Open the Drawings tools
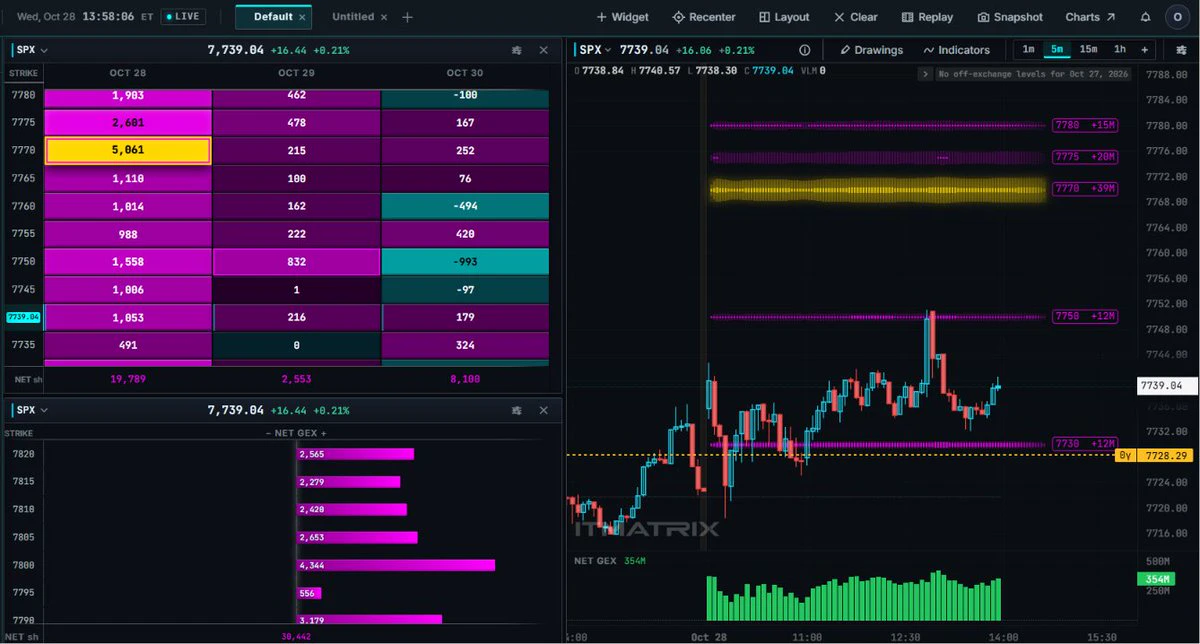The width and height of the screenshot is (1200, 644). point(871,50)
